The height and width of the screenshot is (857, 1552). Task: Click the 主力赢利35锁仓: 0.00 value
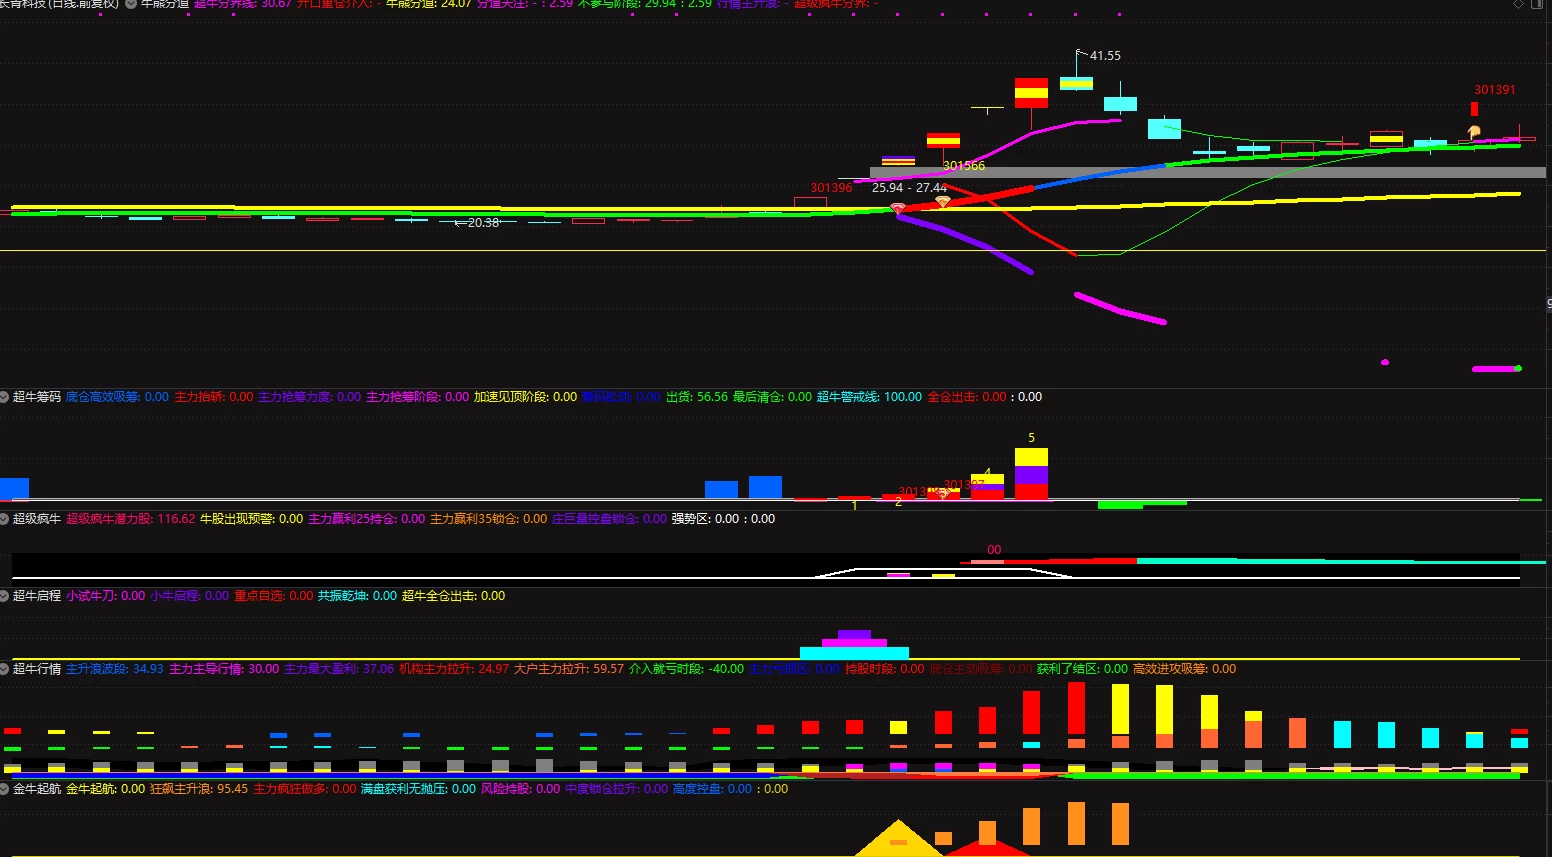pyautogui.click(x=488, y=519)
